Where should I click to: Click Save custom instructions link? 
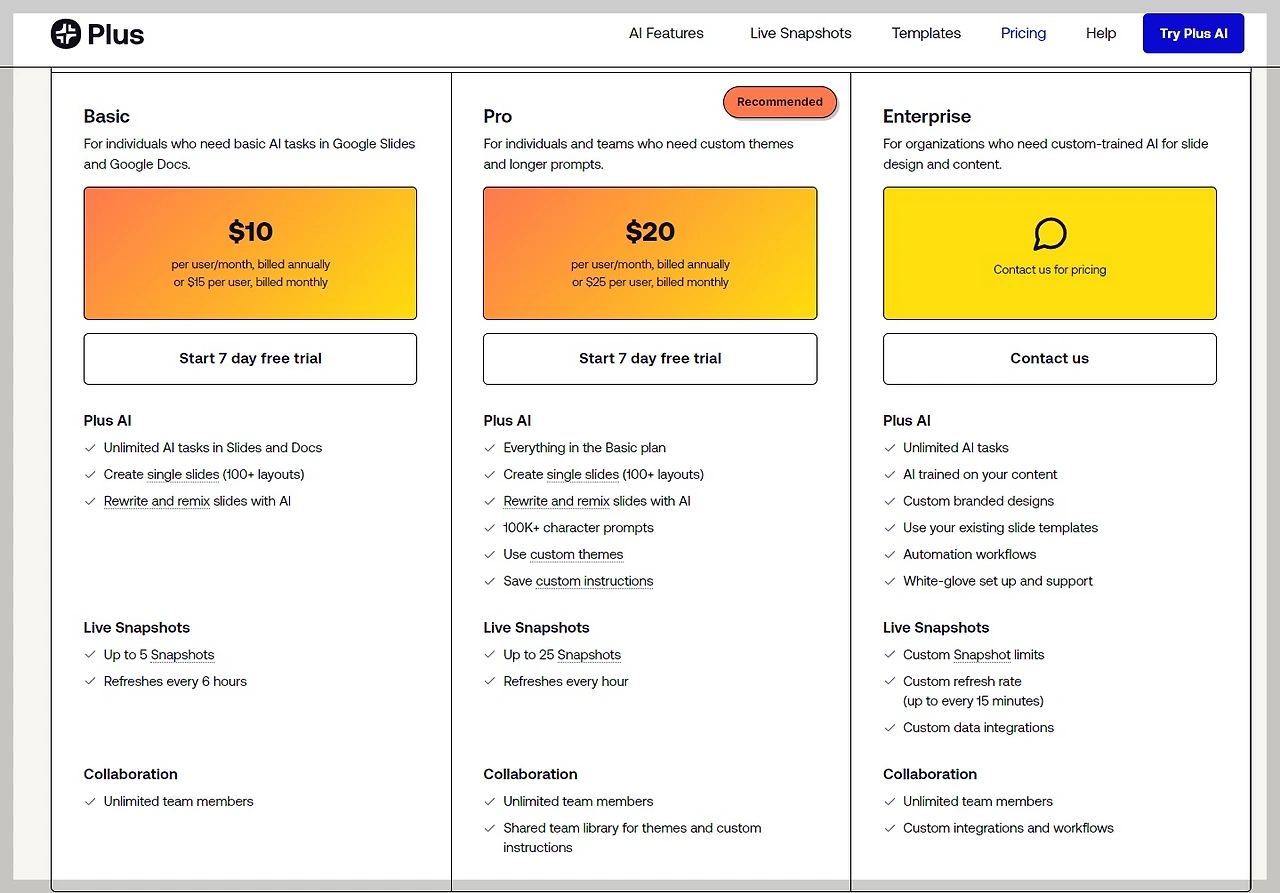coord(594,581)
